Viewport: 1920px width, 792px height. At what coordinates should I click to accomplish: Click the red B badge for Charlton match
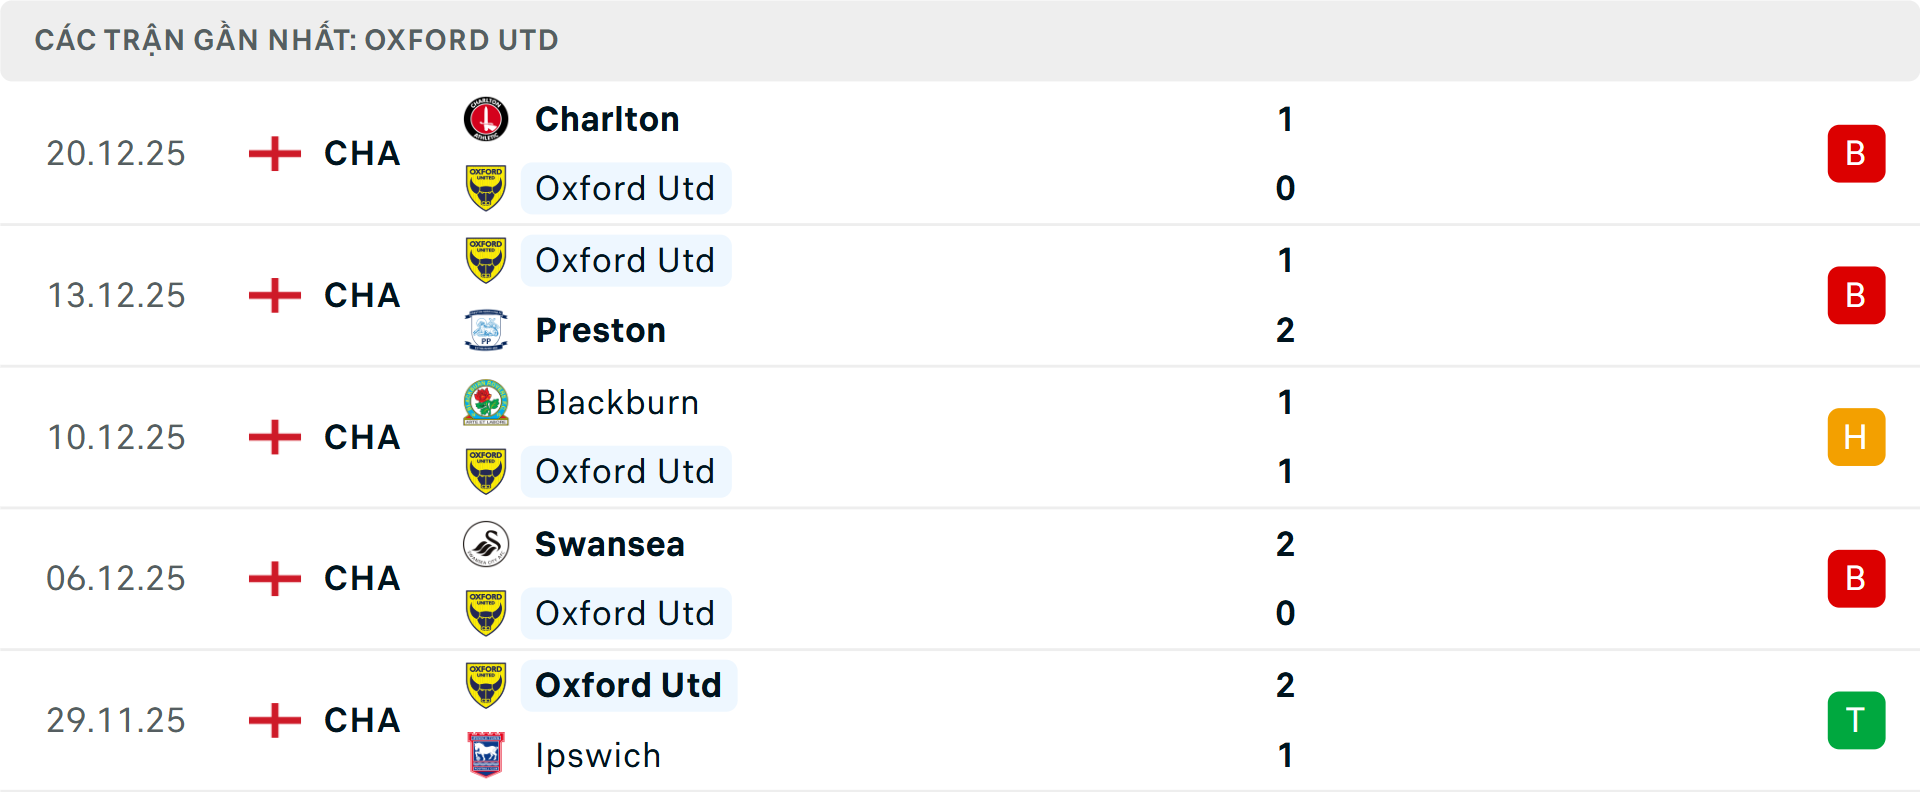(x=1856, y=154)
